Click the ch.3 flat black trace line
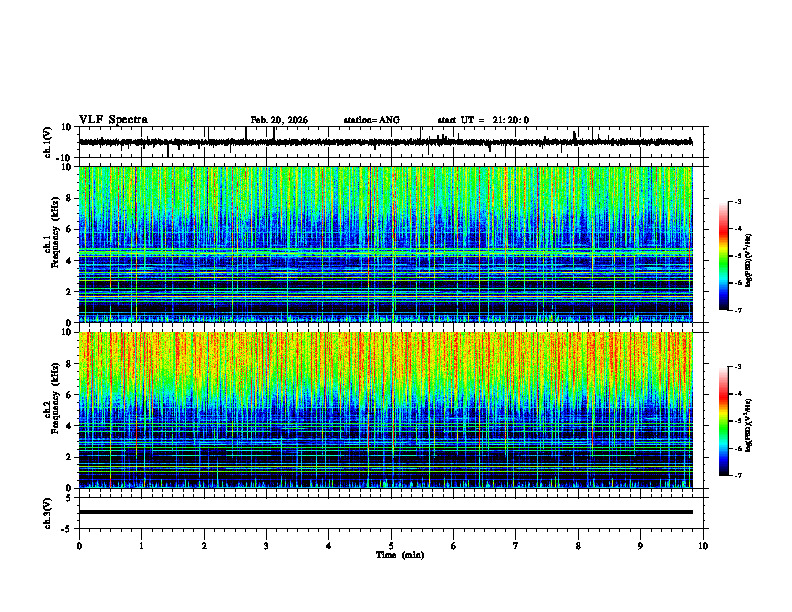This screenshot has height=612, width=792. 385,512
